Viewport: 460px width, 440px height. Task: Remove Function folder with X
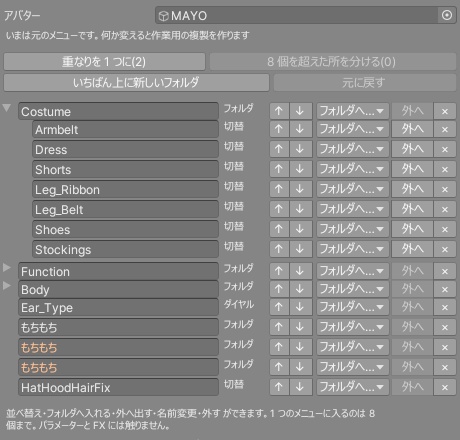[x=445, y=271]
